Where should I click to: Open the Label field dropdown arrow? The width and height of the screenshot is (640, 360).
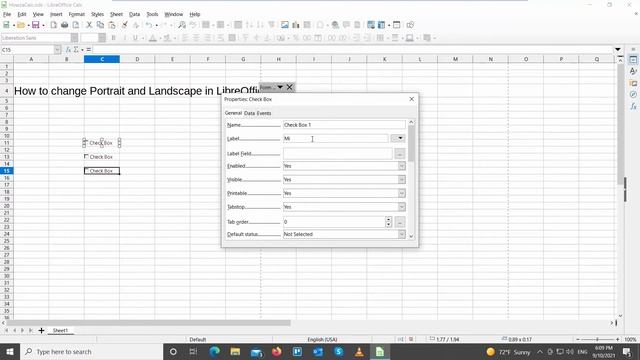(x=398, y=138)
